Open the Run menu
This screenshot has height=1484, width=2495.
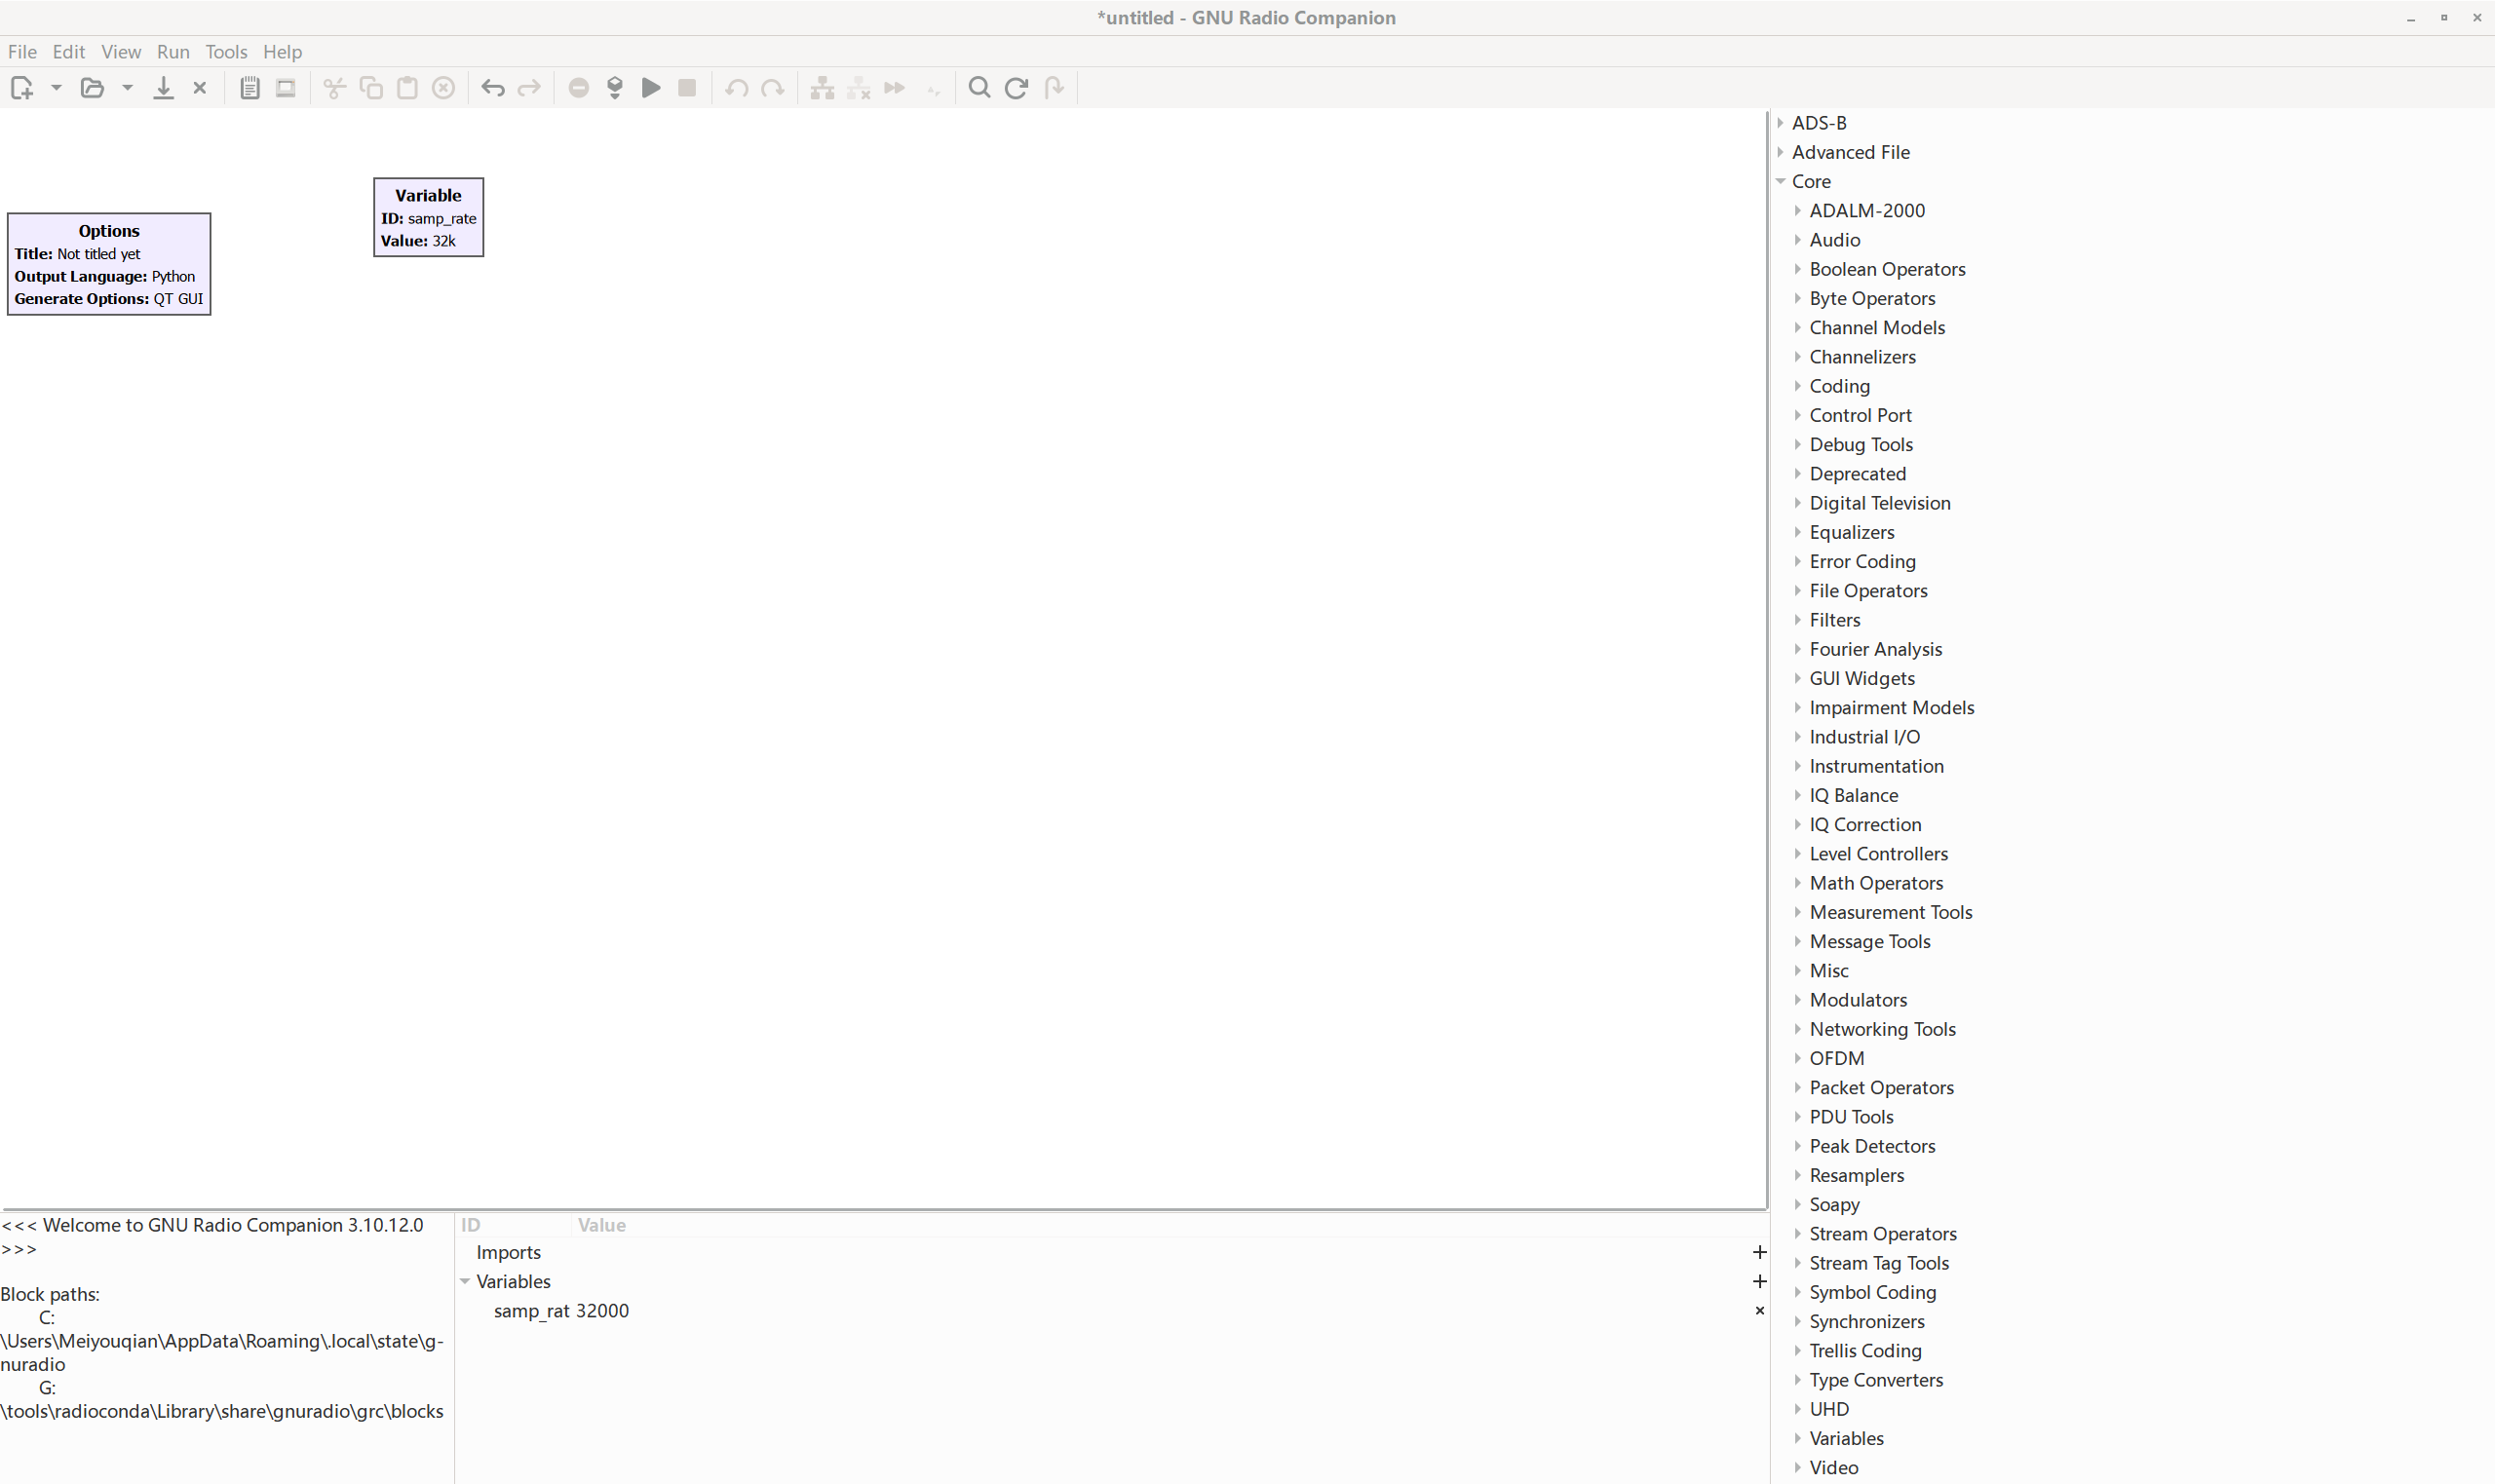coord(172,52)
